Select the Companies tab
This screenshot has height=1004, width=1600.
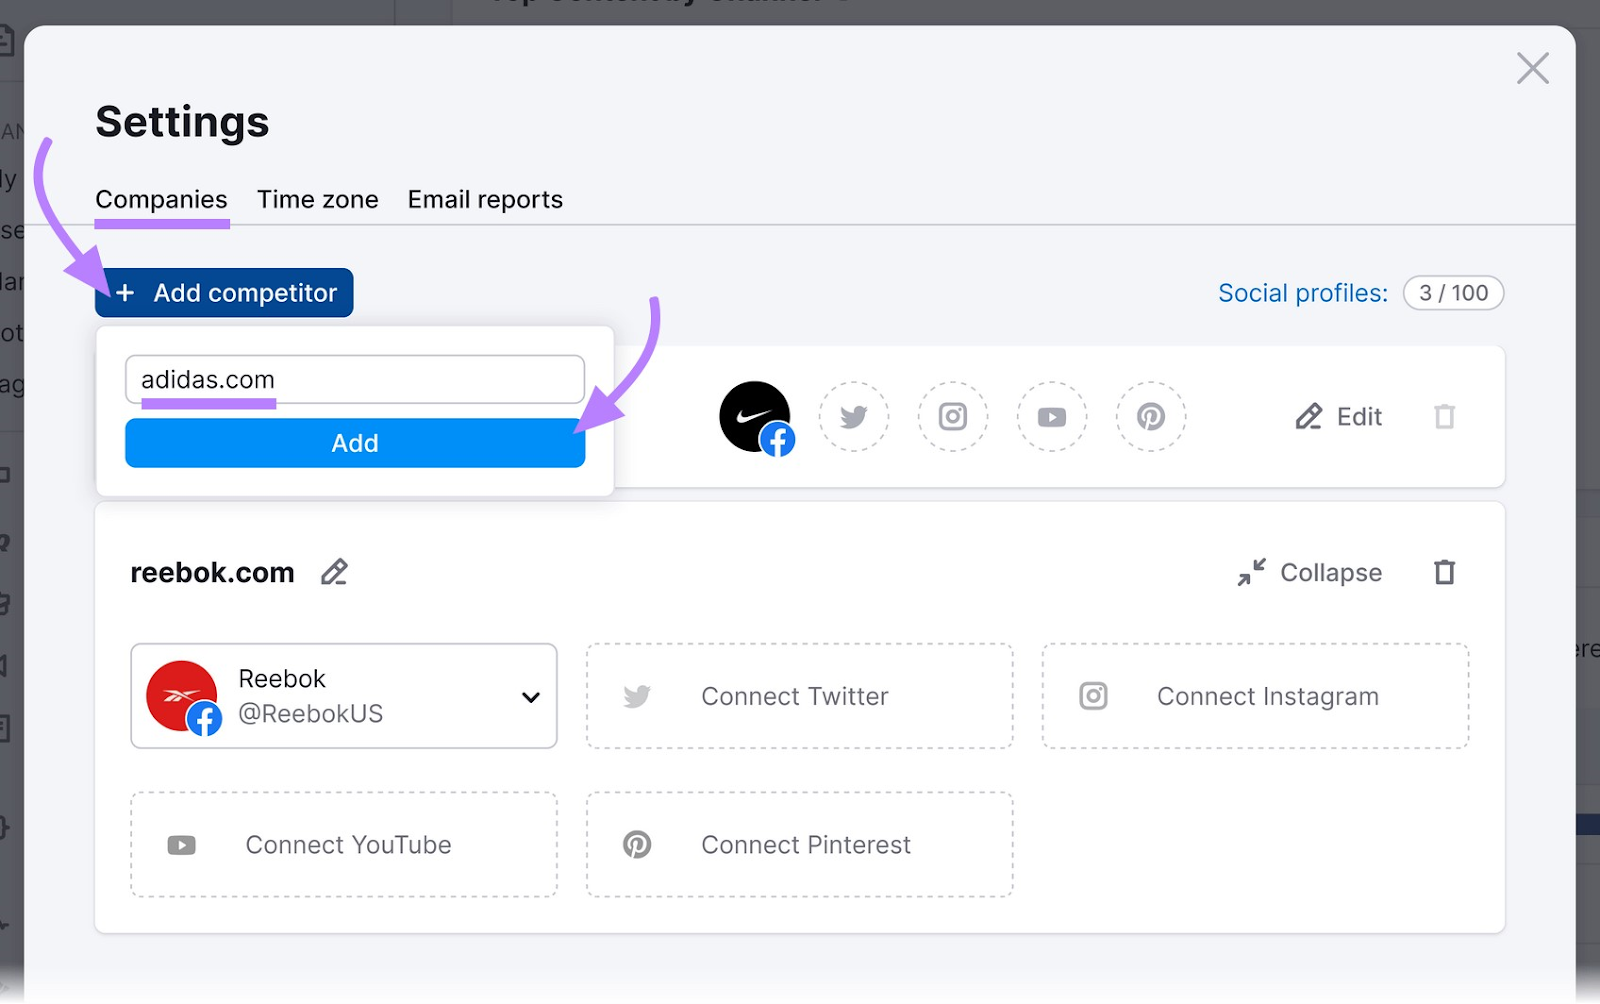pyautogui.click(x=162, y=199)
